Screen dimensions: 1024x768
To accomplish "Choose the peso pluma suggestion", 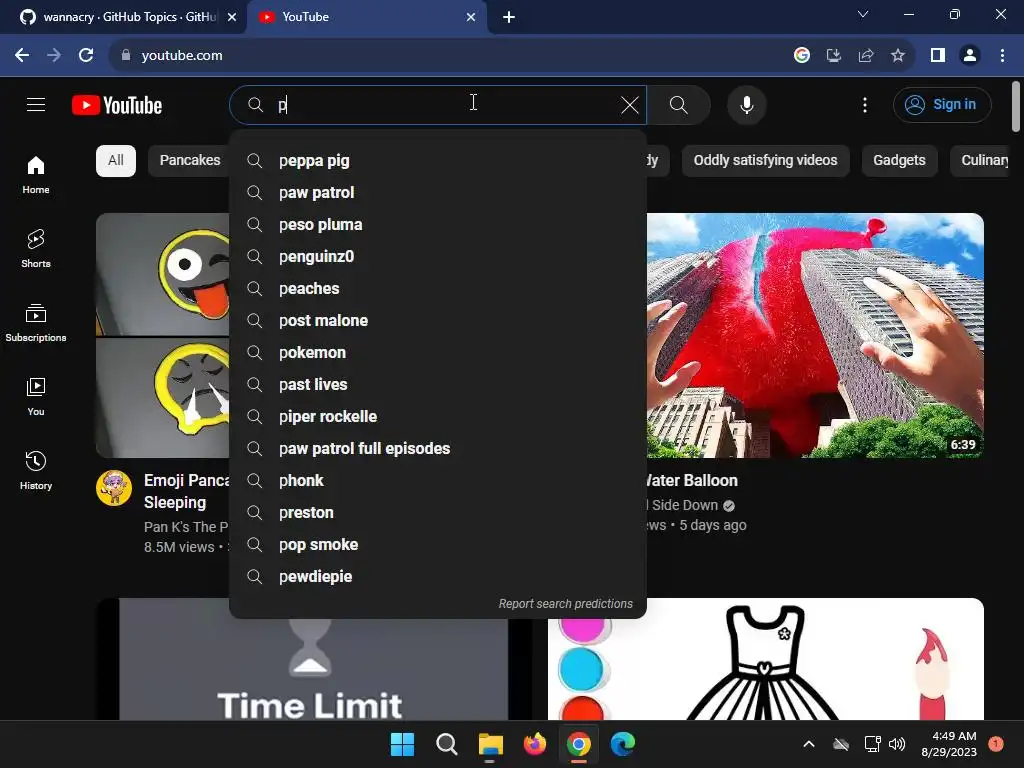I will (x=438, y=225).
